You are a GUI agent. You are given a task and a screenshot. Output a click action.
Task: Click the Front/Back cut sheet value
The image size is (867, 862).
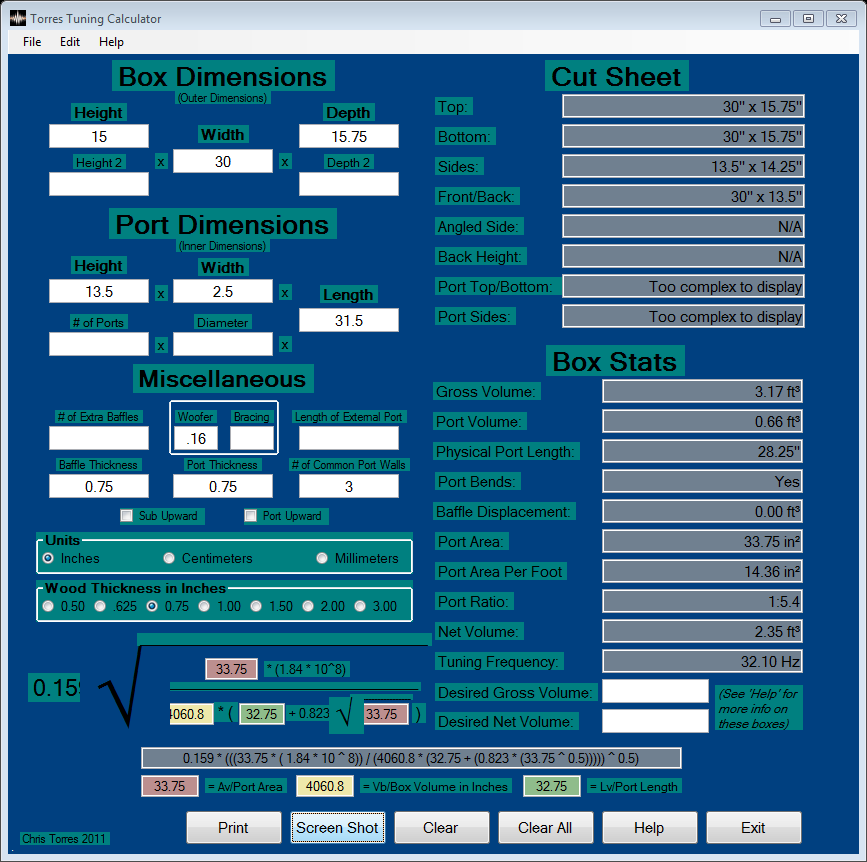pos(683,196)
